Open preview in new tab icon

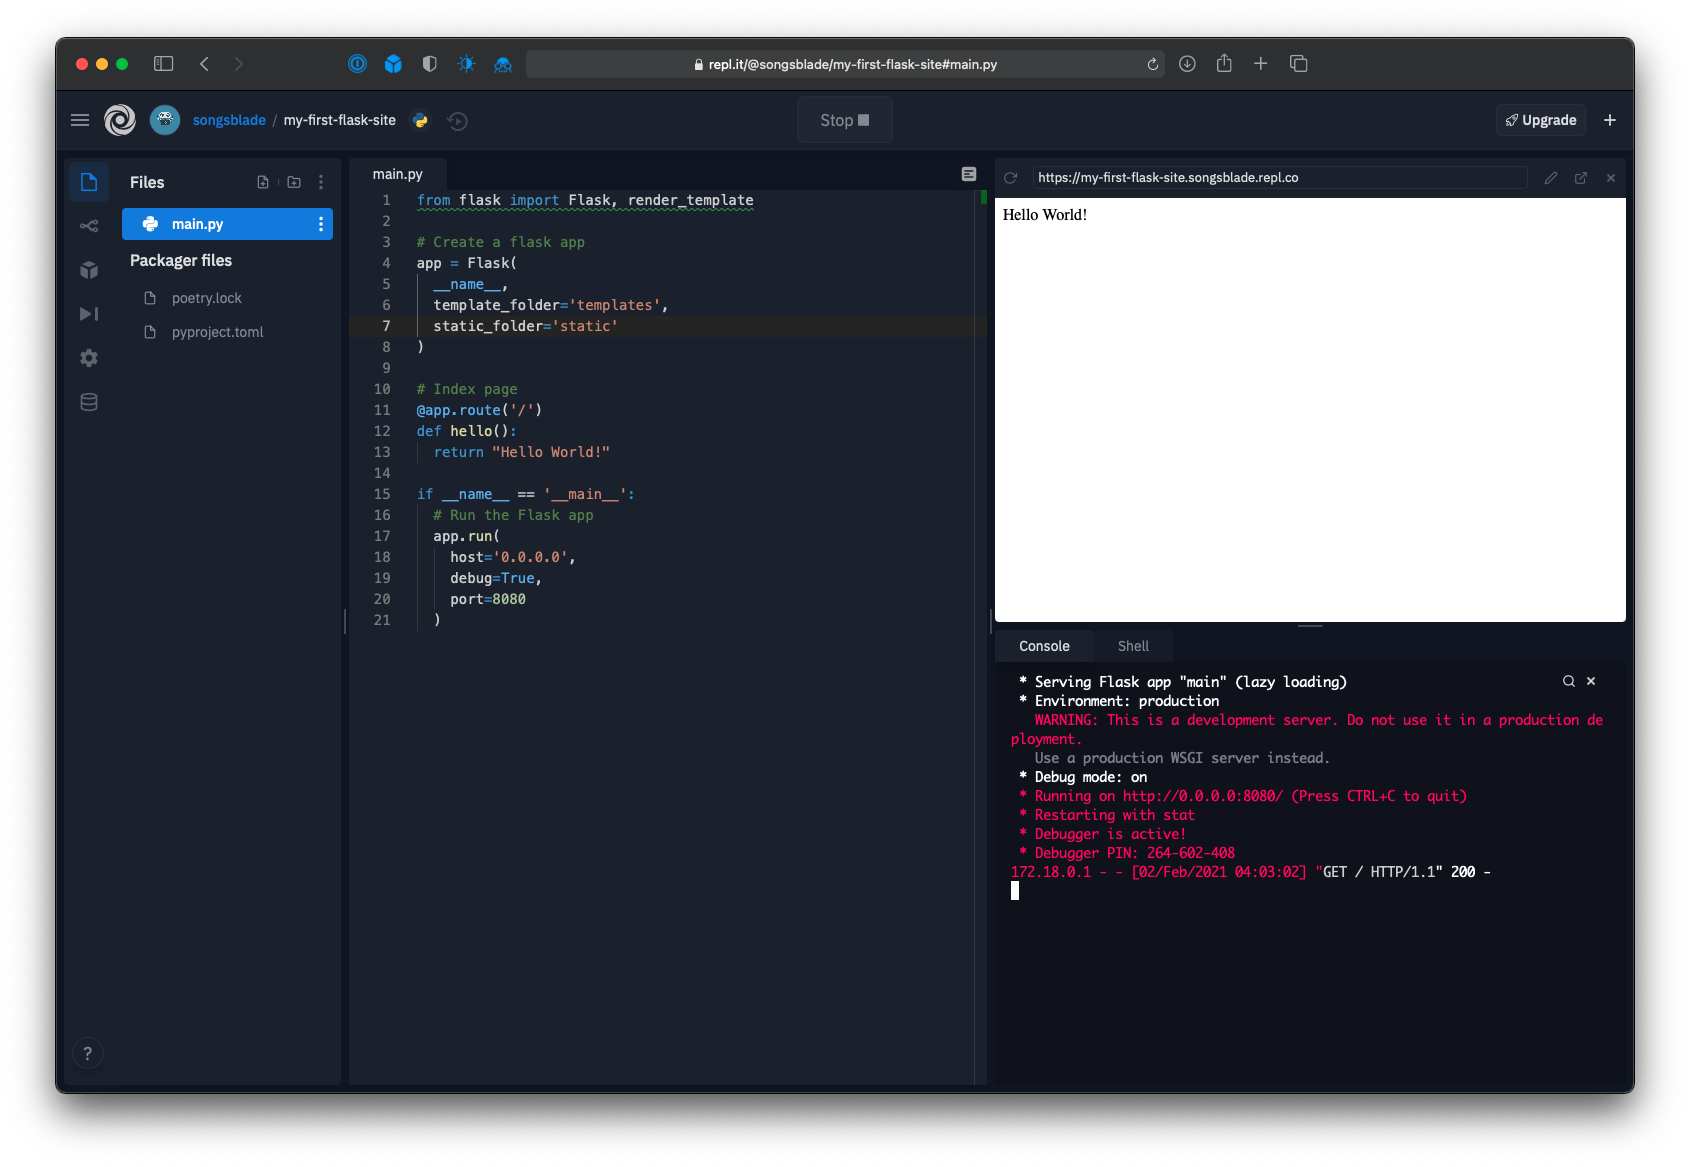pos(1581,178)
